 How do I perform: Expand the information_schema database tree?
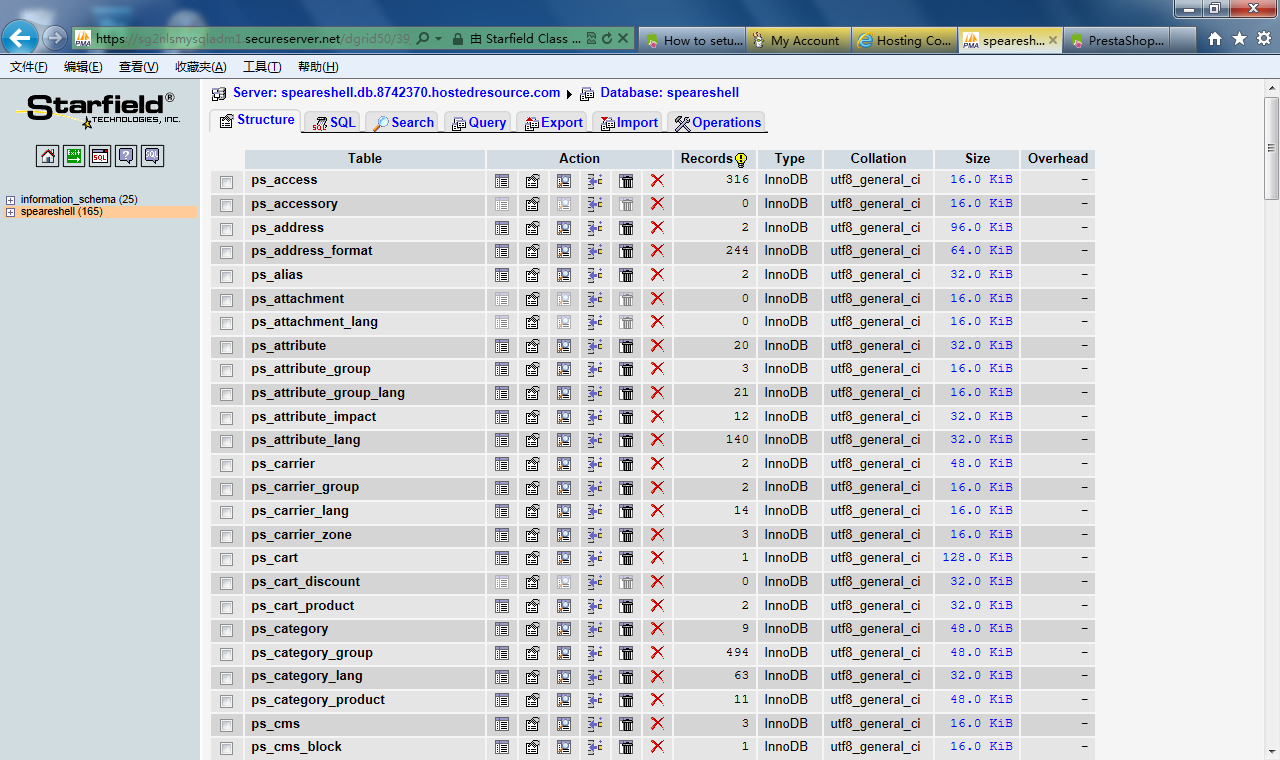pos(11,200)
